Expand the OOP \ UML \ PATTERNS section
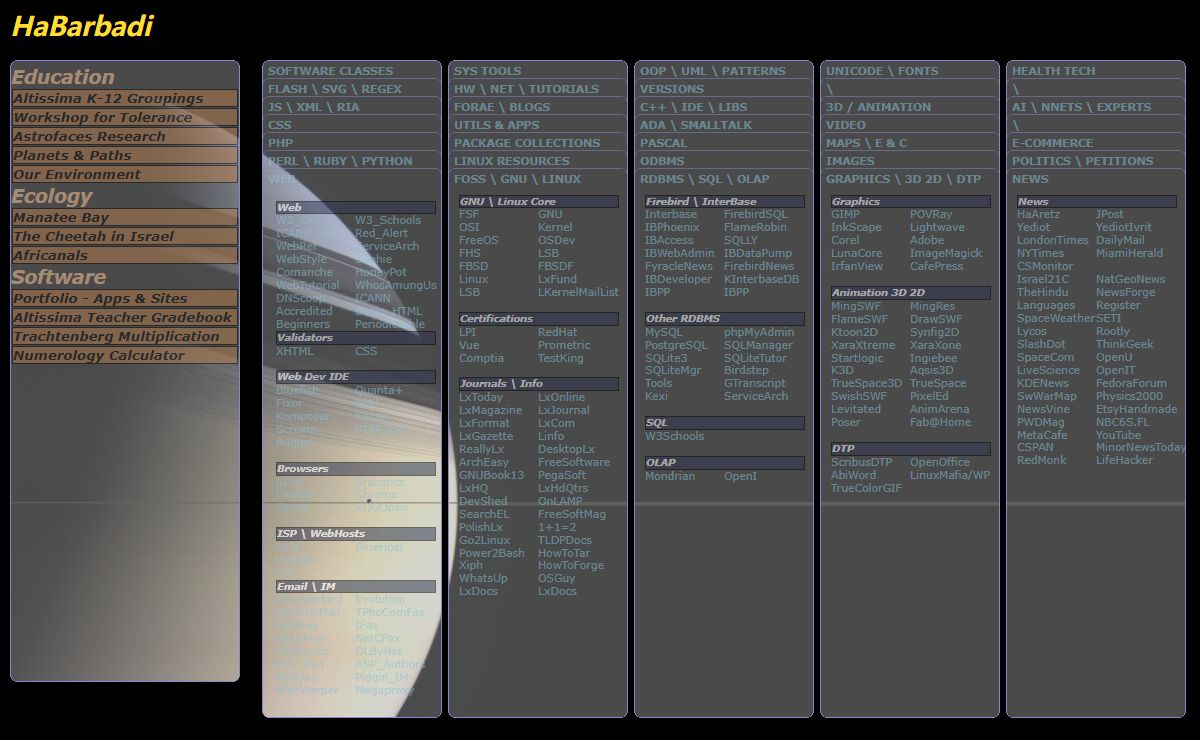This screenshot has width=1200, height=740. click(x=723, y=71)
